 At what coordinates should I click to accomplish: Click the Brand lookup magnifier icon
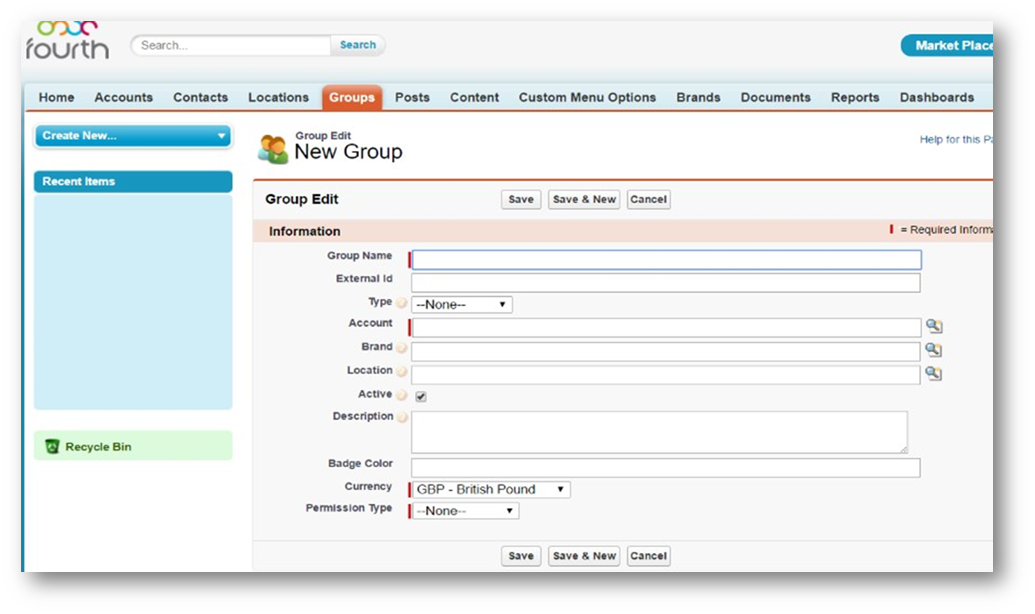933,350
